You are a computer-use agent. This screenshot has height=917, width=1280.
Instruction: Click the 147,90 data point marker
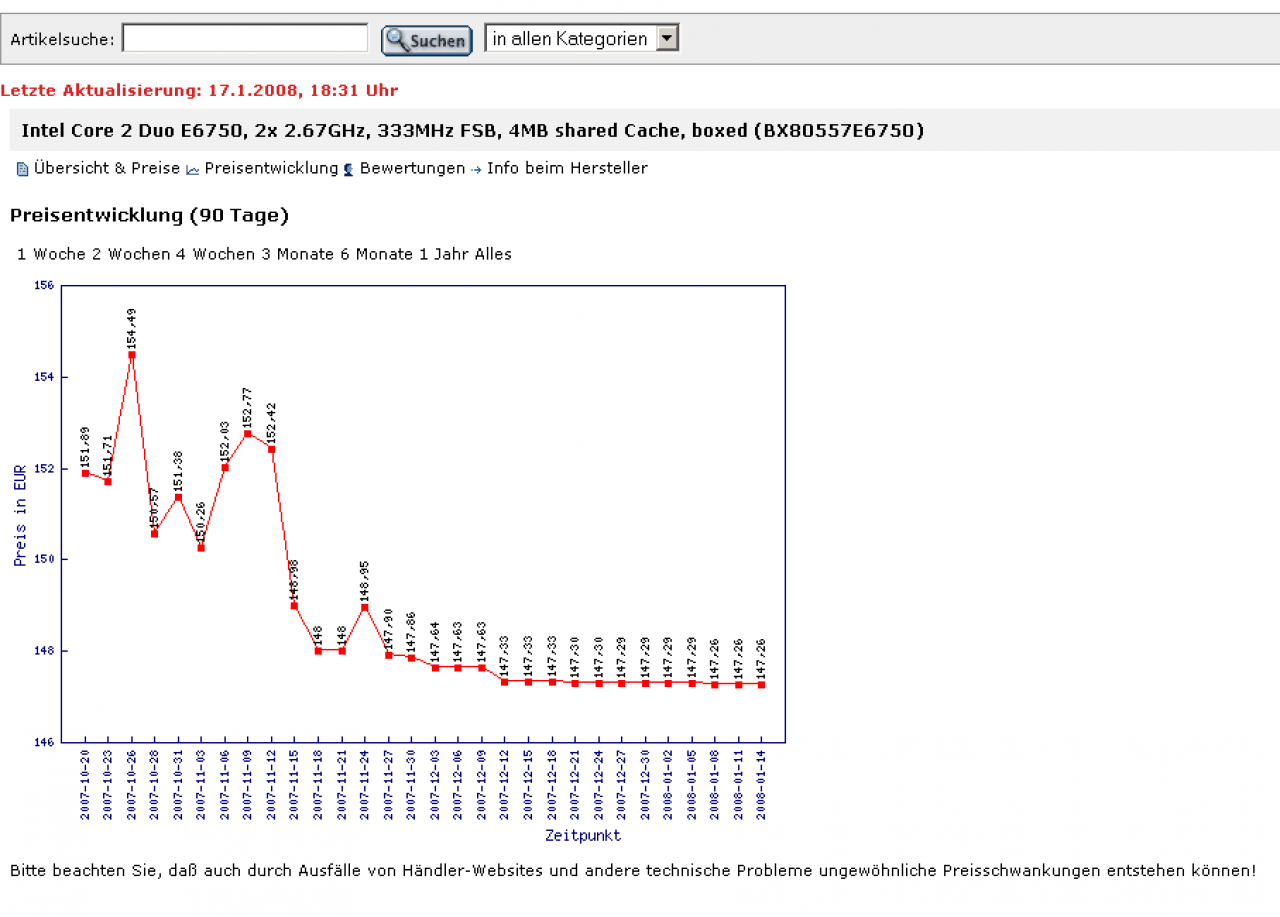tap(388, 655)
